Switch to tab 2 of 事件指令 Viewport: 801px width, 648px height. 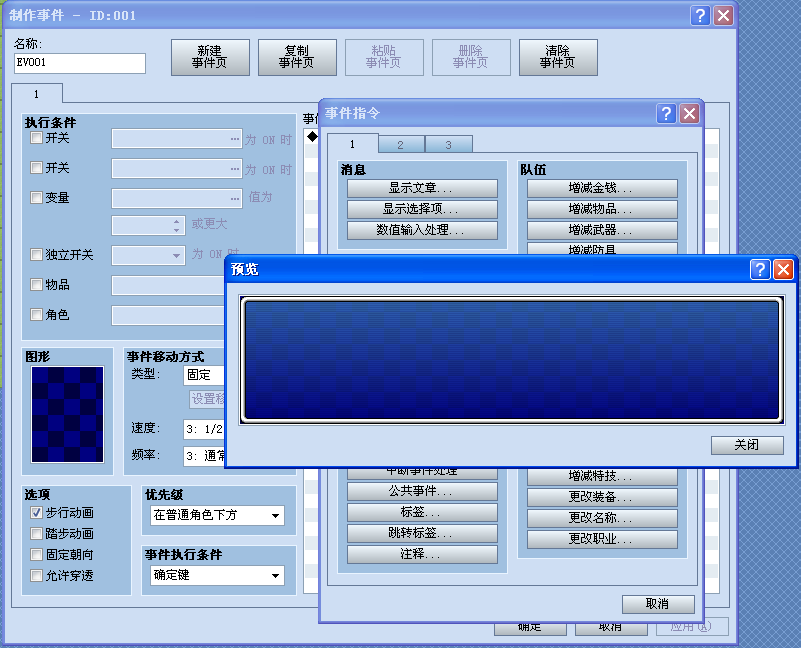(x=401, y=145)
